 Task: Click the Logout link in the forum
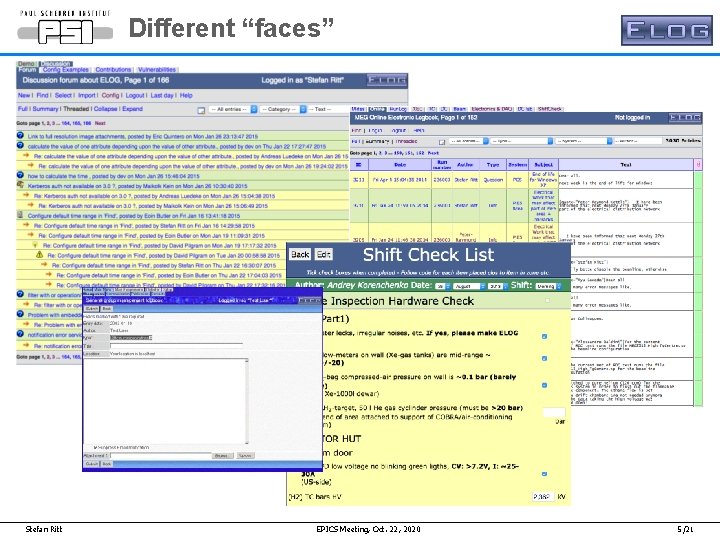(x=135, y=96)
